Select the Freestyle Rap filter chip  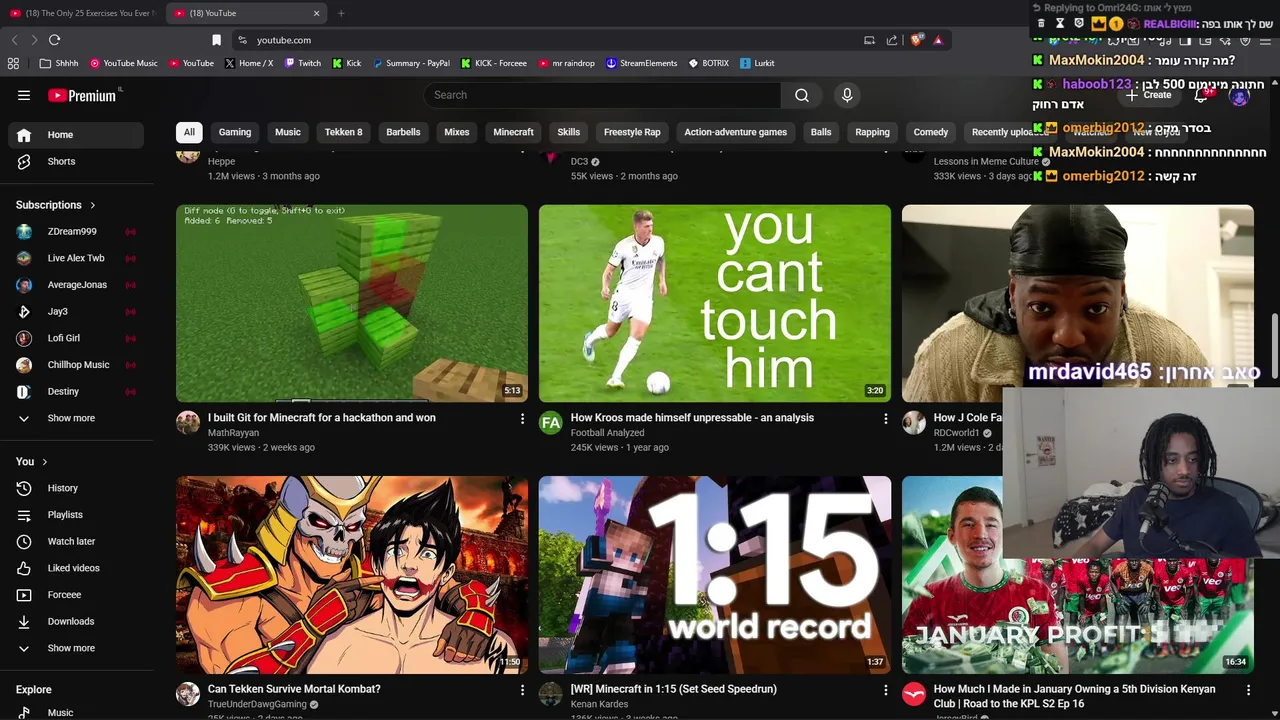pos(632,132)
